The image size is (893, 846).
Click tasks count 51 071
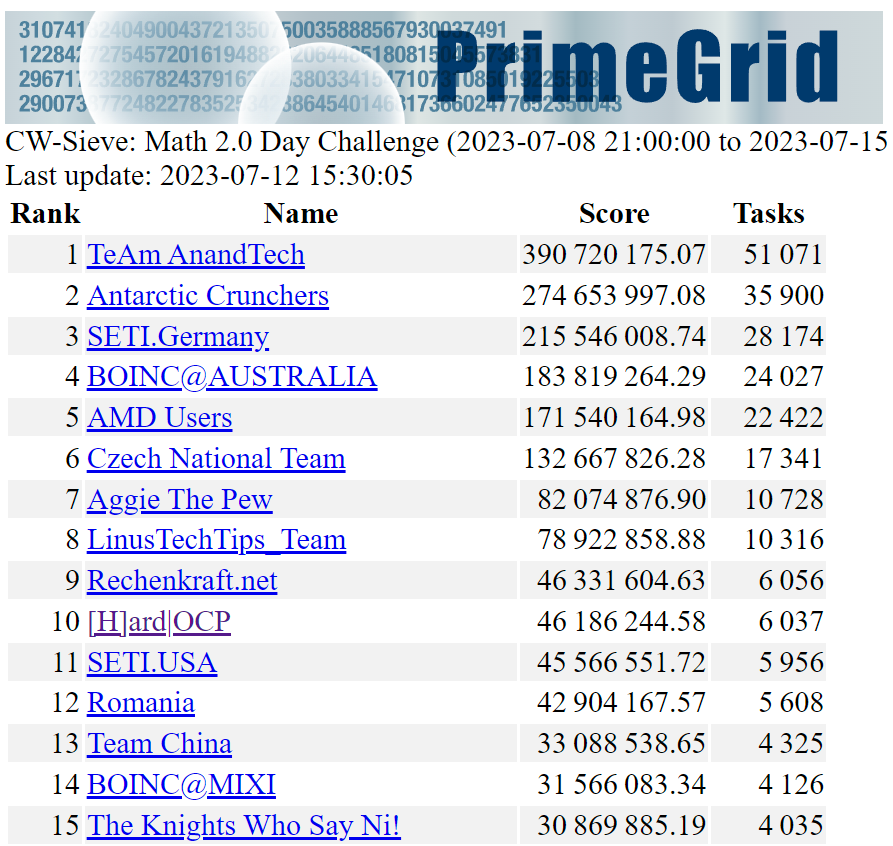tap(784, 254)
